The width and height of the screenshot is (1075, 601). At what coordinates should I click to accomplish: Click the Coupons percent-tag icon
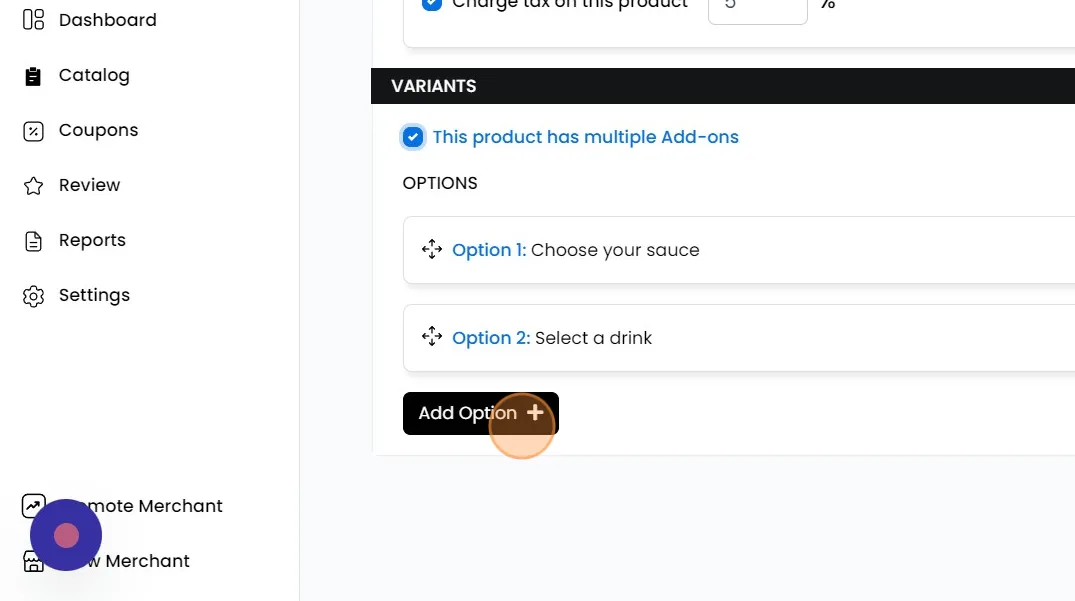(33, 131)
